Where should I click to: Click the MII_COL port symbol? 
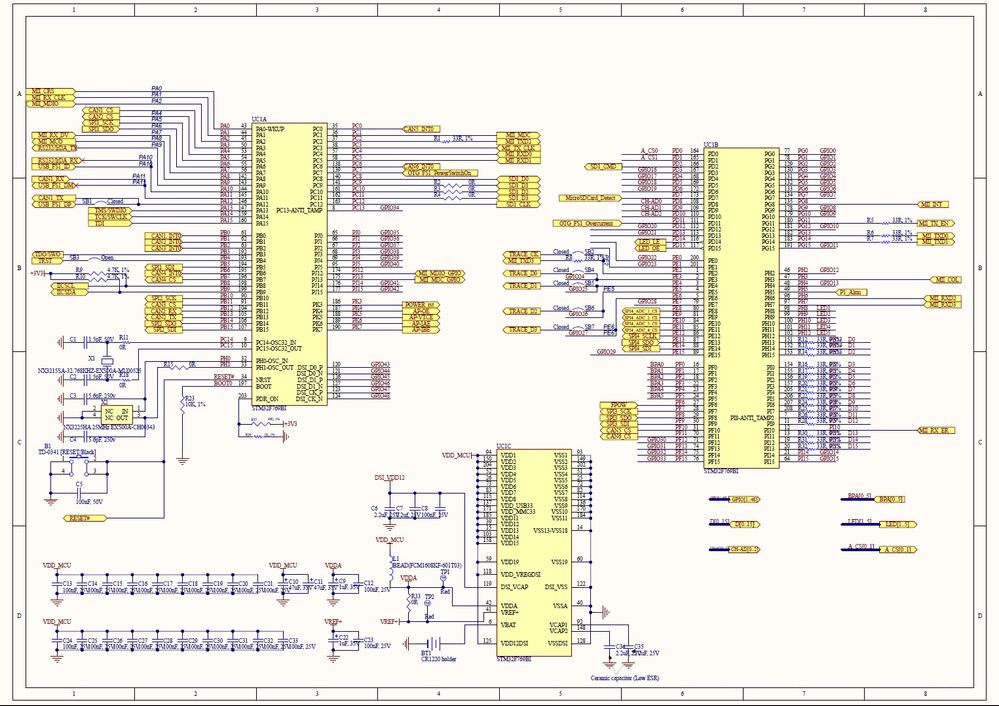[945, 280]
